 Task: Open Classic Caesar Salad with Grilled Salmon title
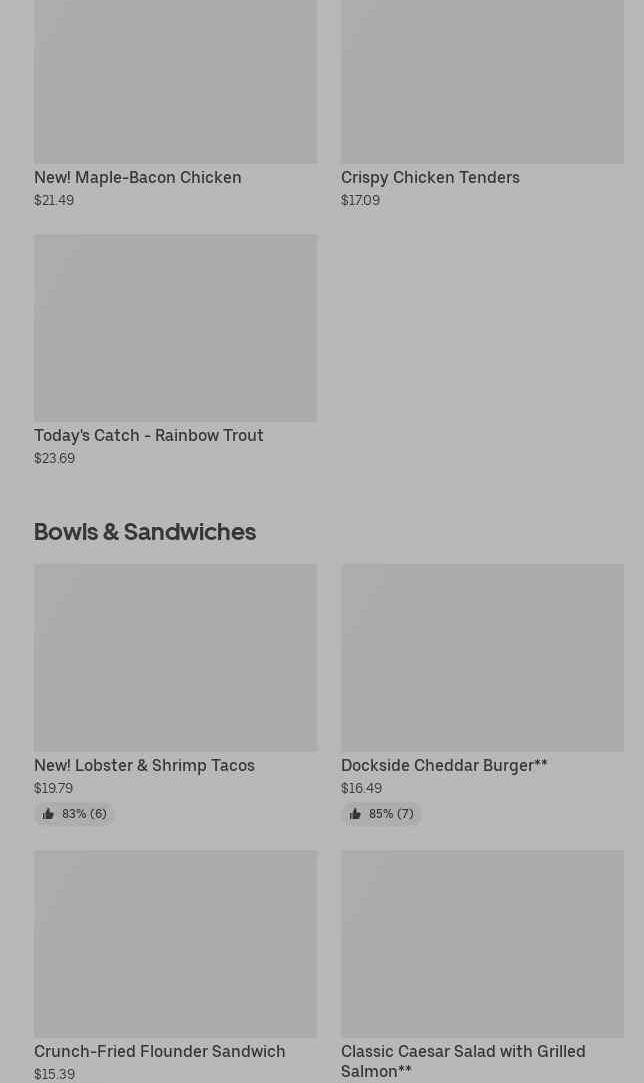coord(462,1061)
